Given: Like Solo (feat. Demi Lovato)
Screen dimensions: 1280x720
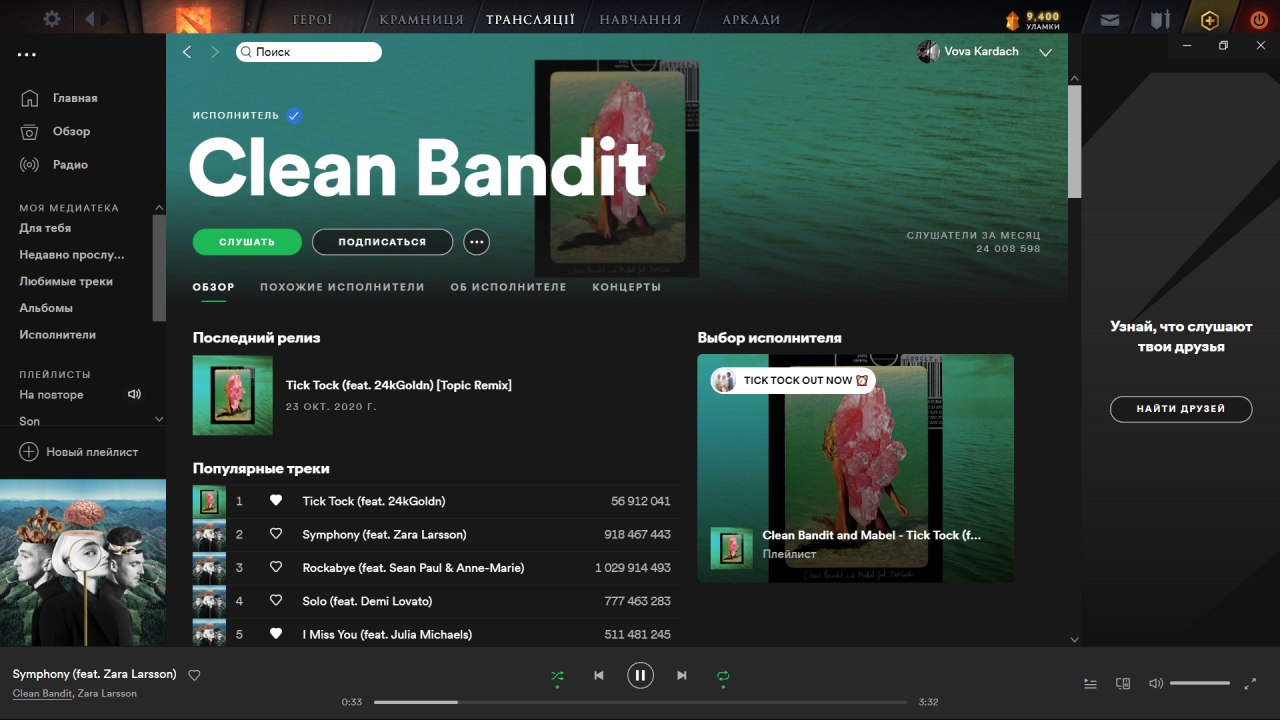Looking at the screenshot, I should 276,601.
